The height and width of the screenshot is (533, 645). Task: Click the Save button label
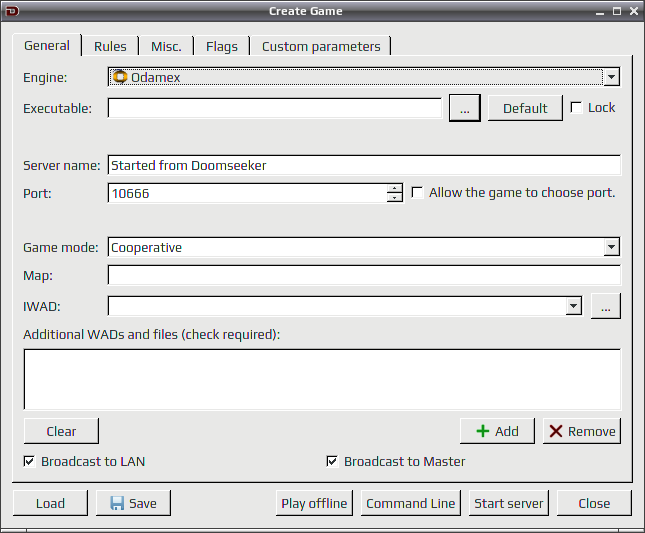[x=142, y=503]
